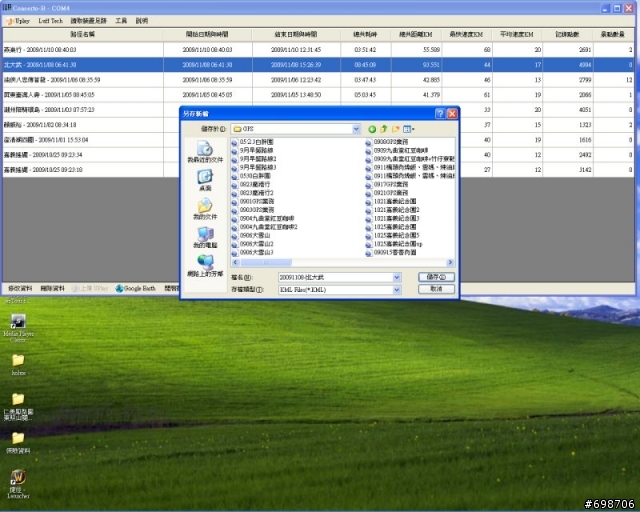This screenshot has height=512, width=640.
Task: Go up one folder level in dialog
Action: click(383, 129)
